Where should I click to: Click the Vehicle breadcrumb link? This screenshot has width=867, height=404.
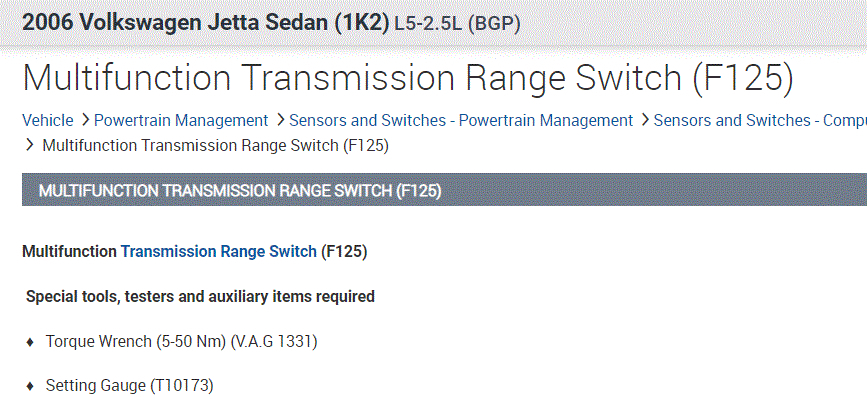coord(48,120)
